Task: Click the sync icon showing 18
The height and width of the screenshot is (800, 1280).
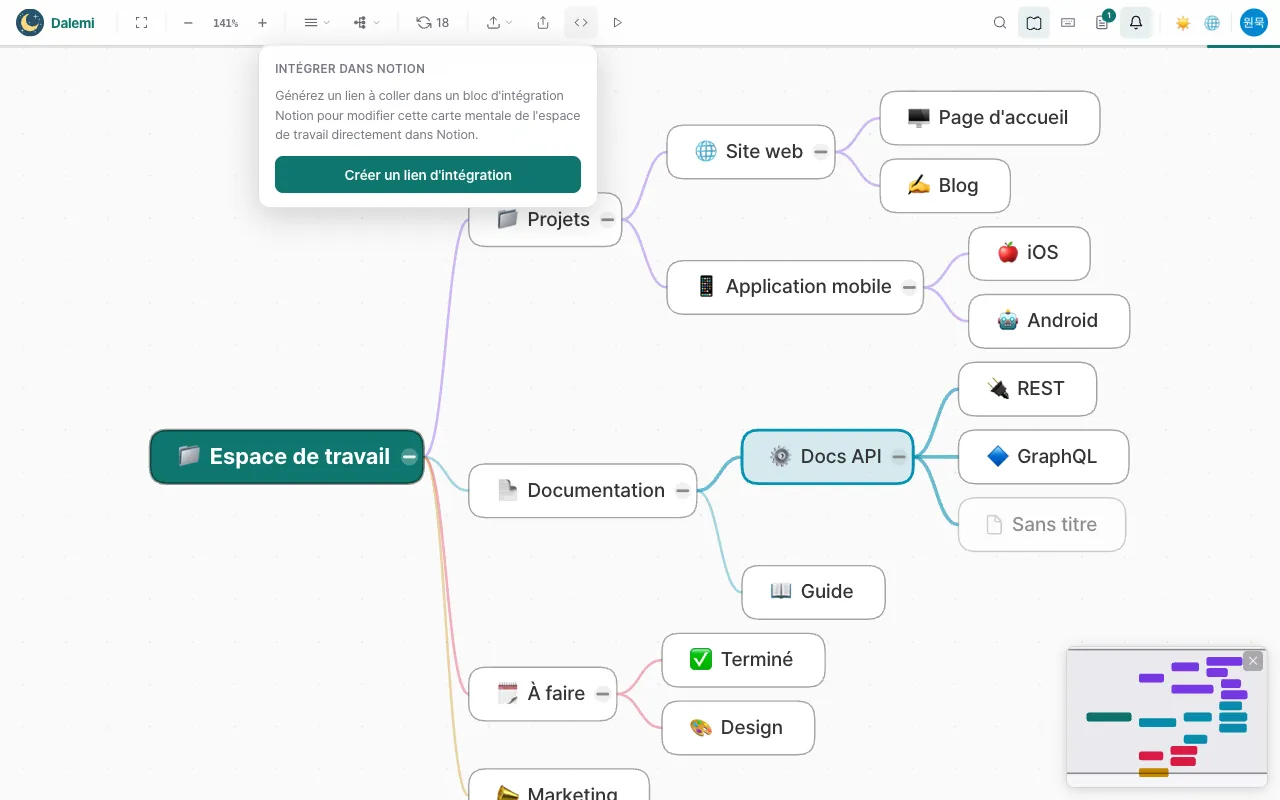Action: tap(433, 22)
